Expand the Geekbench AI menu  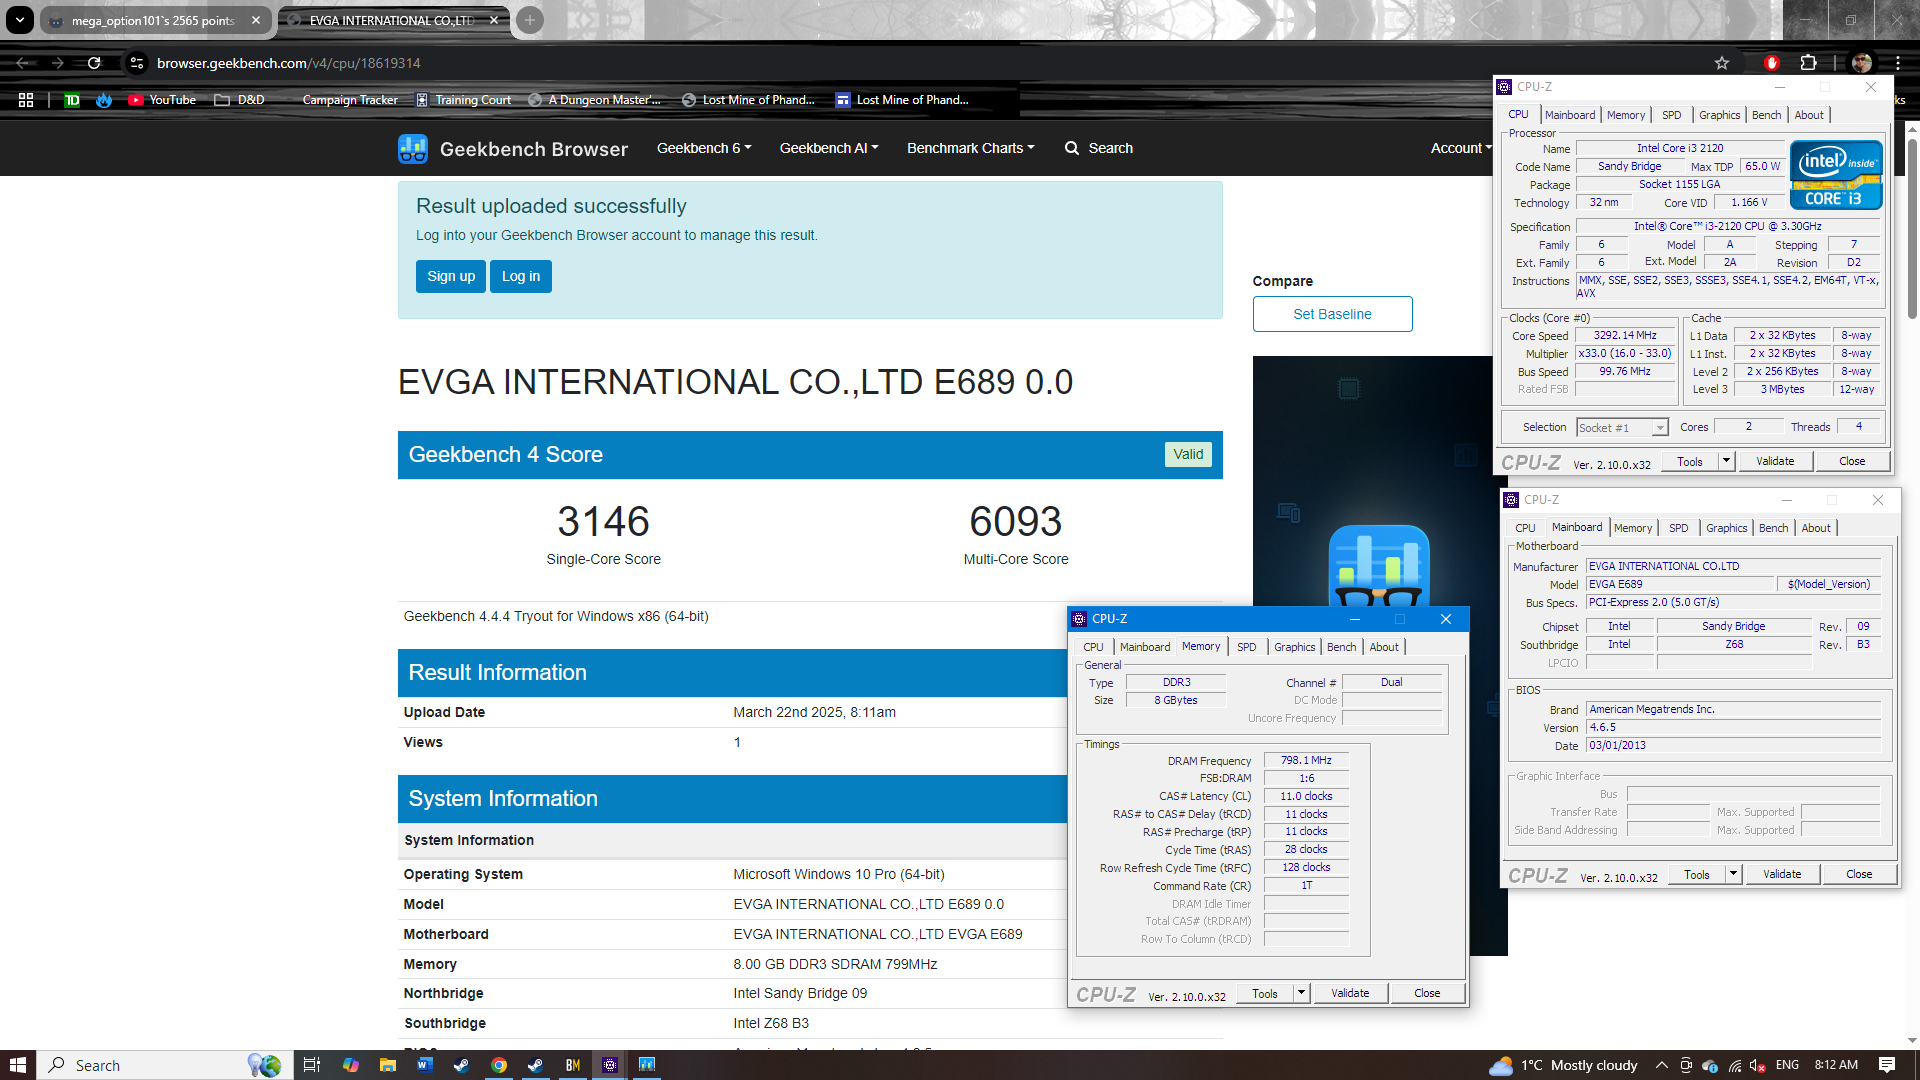(x=829, y=148)
